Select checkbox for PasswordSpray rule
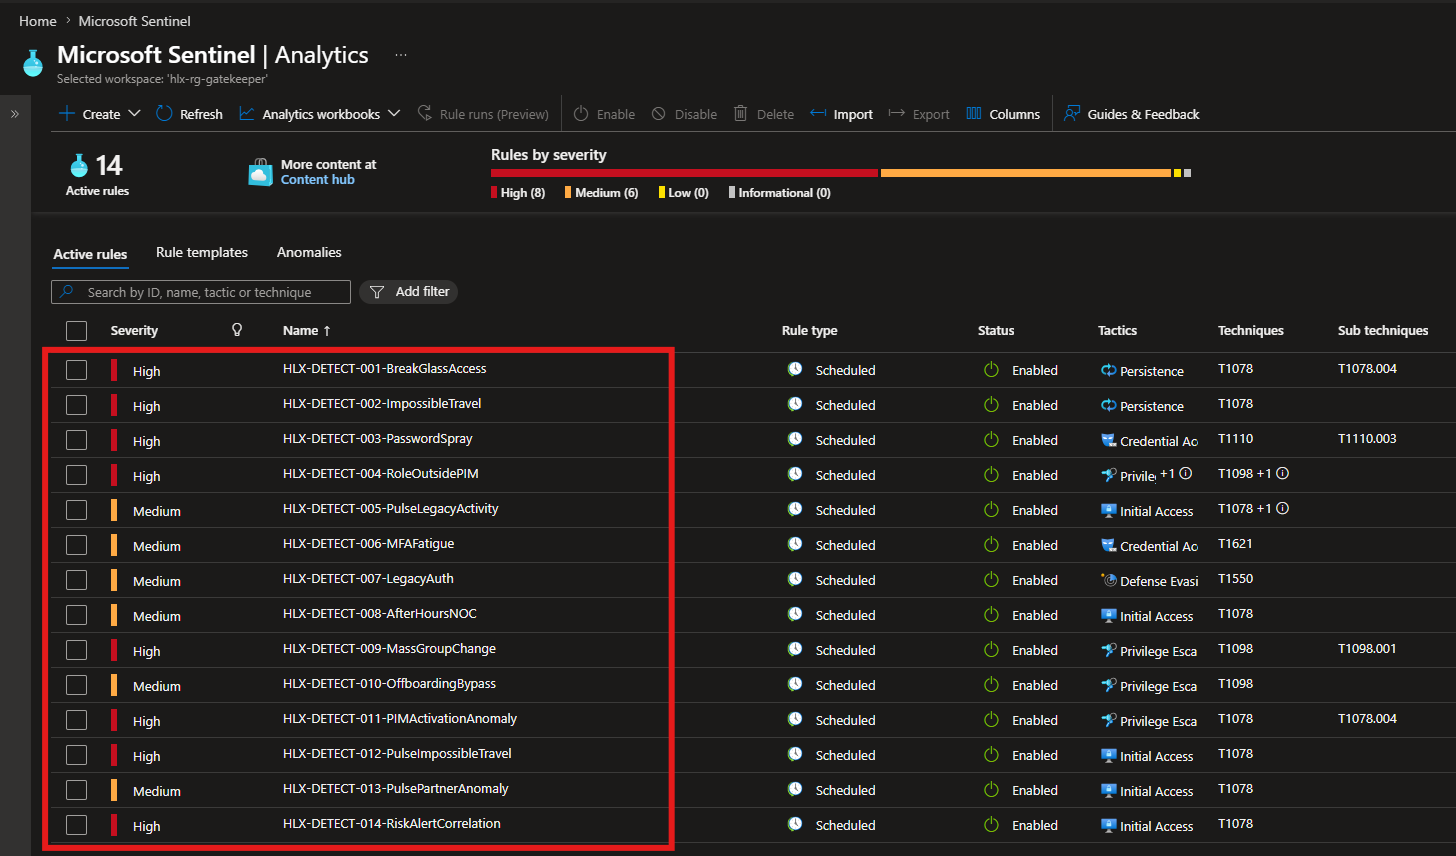Viewport: 1456px width, 856px height. pyautogui.click(x=76, y=440)
